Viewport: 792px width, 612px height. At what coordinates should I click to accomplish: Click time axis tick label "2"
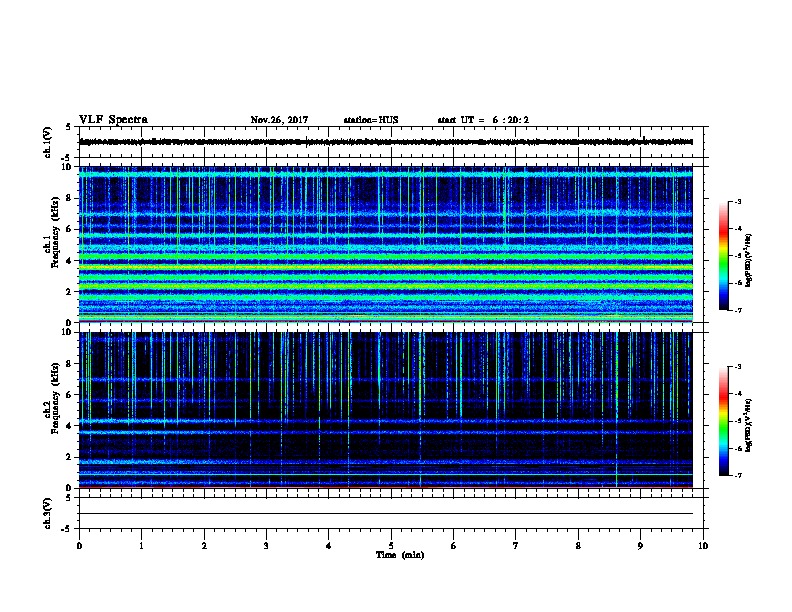[204, 546]
